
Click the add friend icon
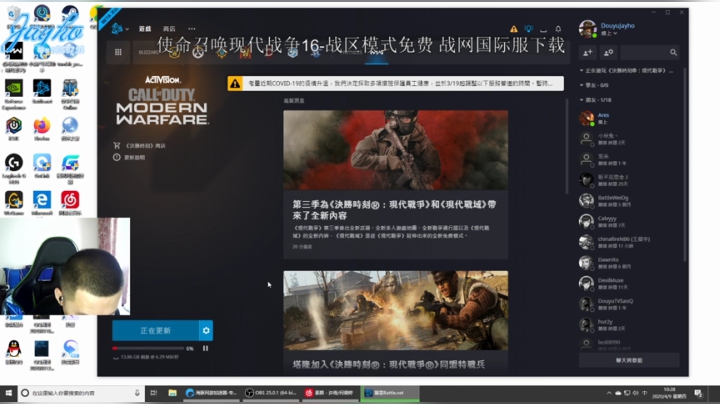pyautogui.click(x=588, y=53)
